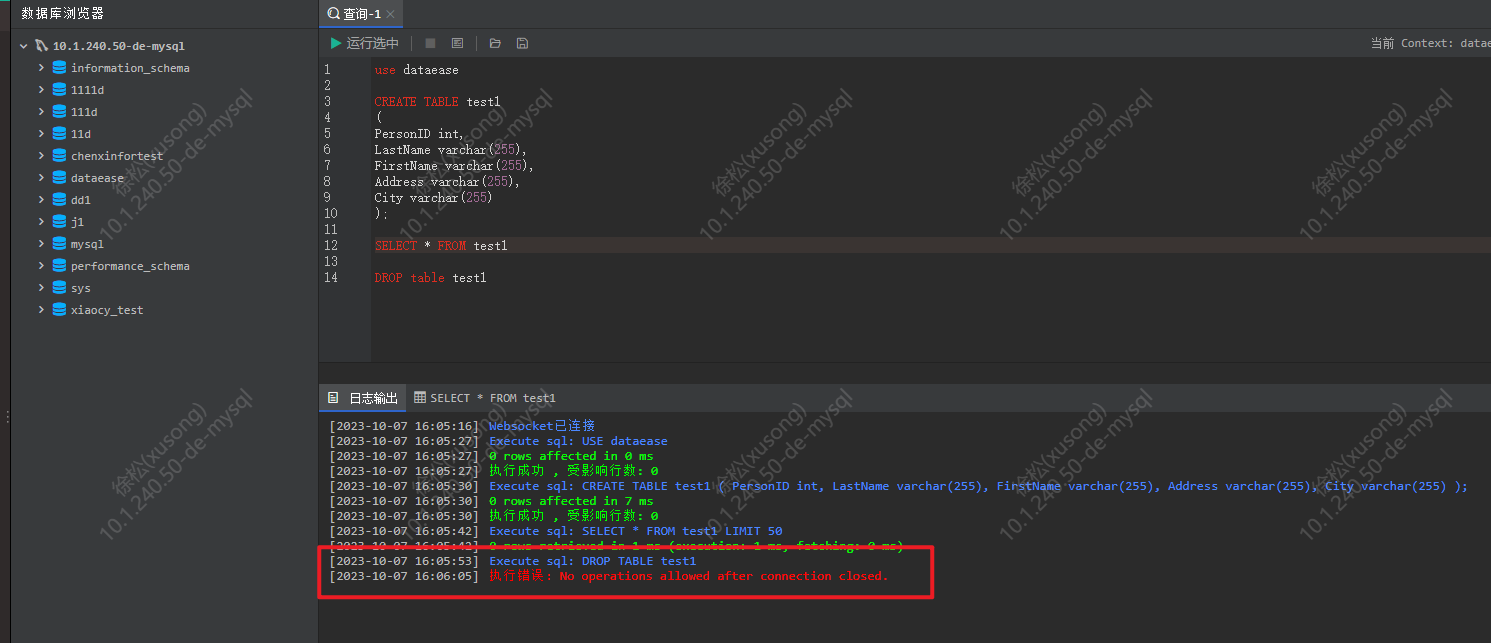Click the stop execution icon
Image resolution: width=1491 pixels, height=643 pixels.
click(x=431, y=43)
